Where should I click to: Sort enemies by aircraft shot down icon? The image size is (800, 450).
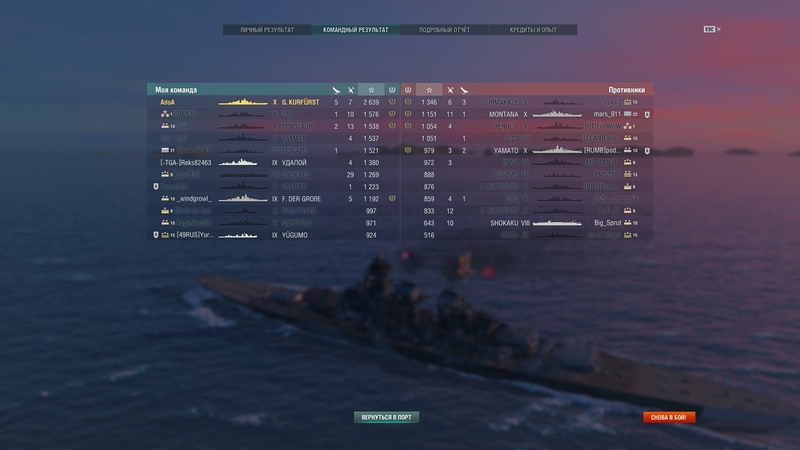click(464, 90)
